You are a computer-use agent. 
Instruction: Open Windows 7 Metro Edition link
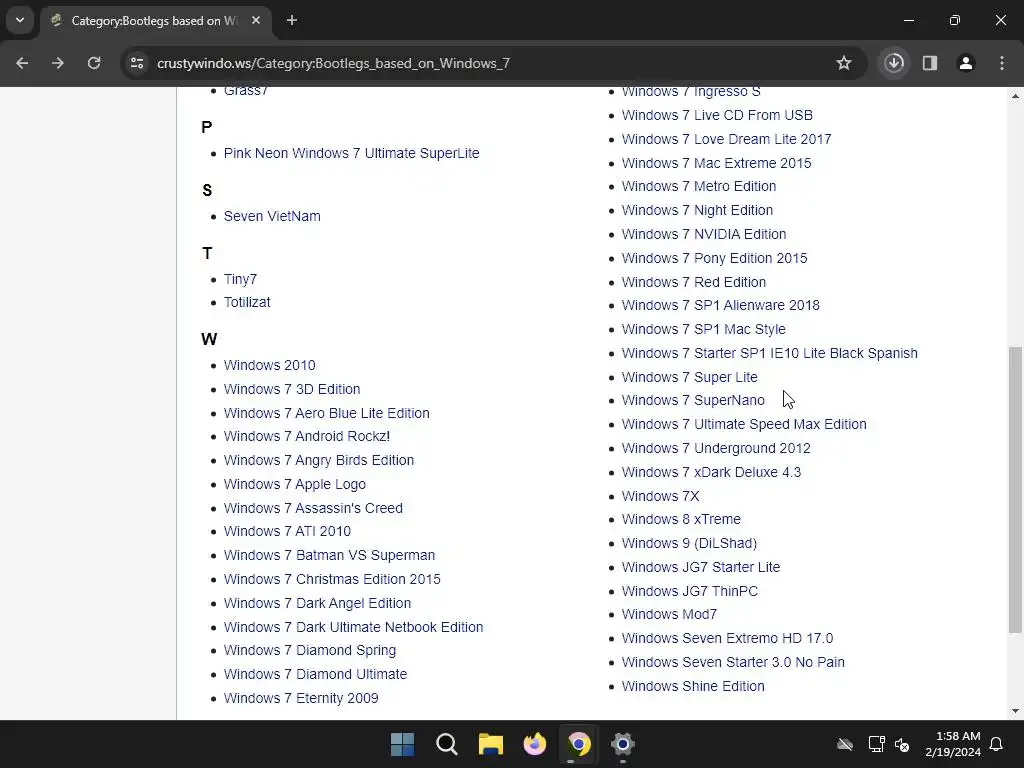[699, 186]
